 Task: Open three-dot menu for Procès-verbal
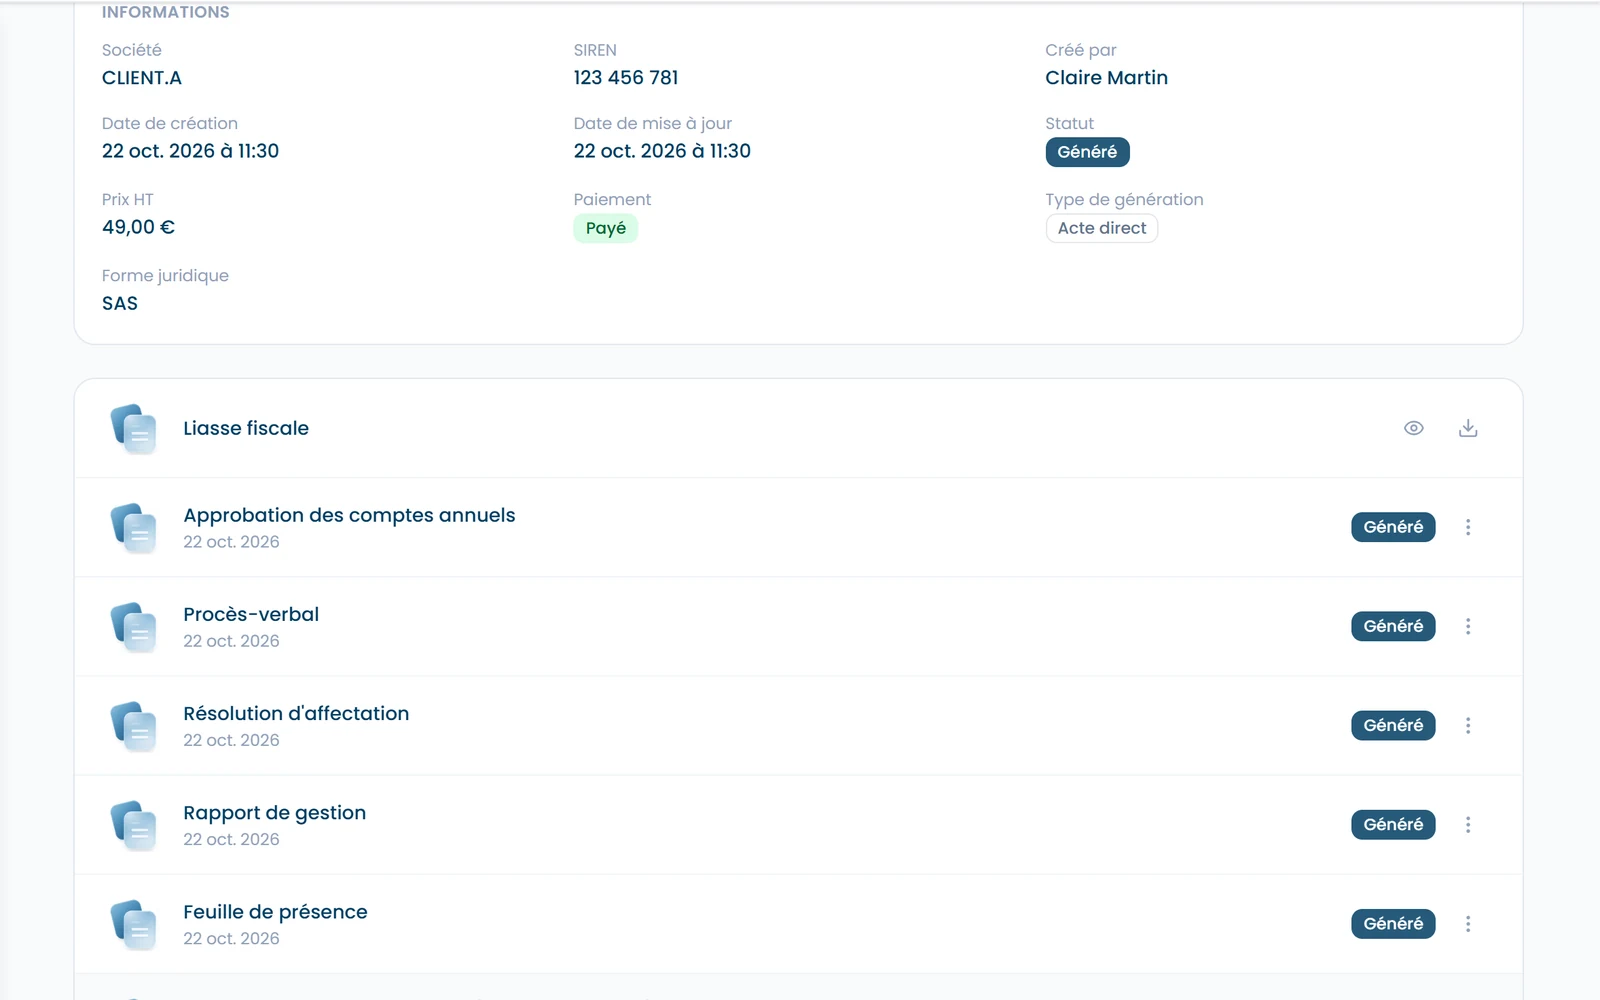1468,626
